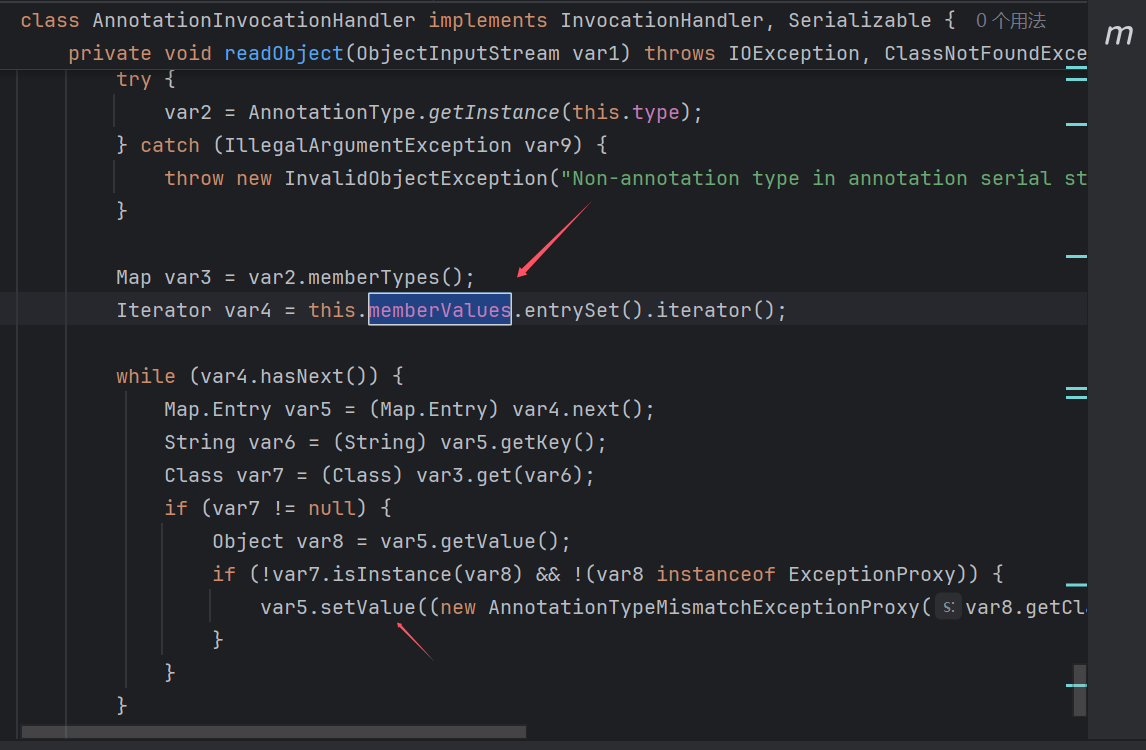Click the memberTypes() call
1146x750 pixels.
pyautogui.click(x=385, y=277)
